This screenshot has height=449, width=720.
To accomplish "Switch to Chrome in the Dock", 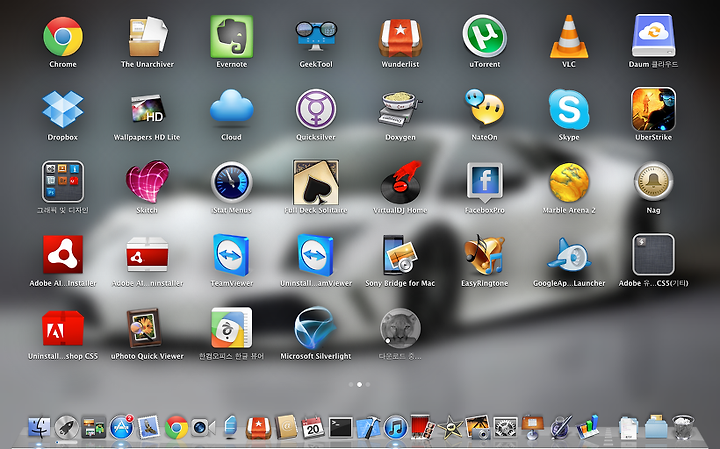I will point(176,428).
